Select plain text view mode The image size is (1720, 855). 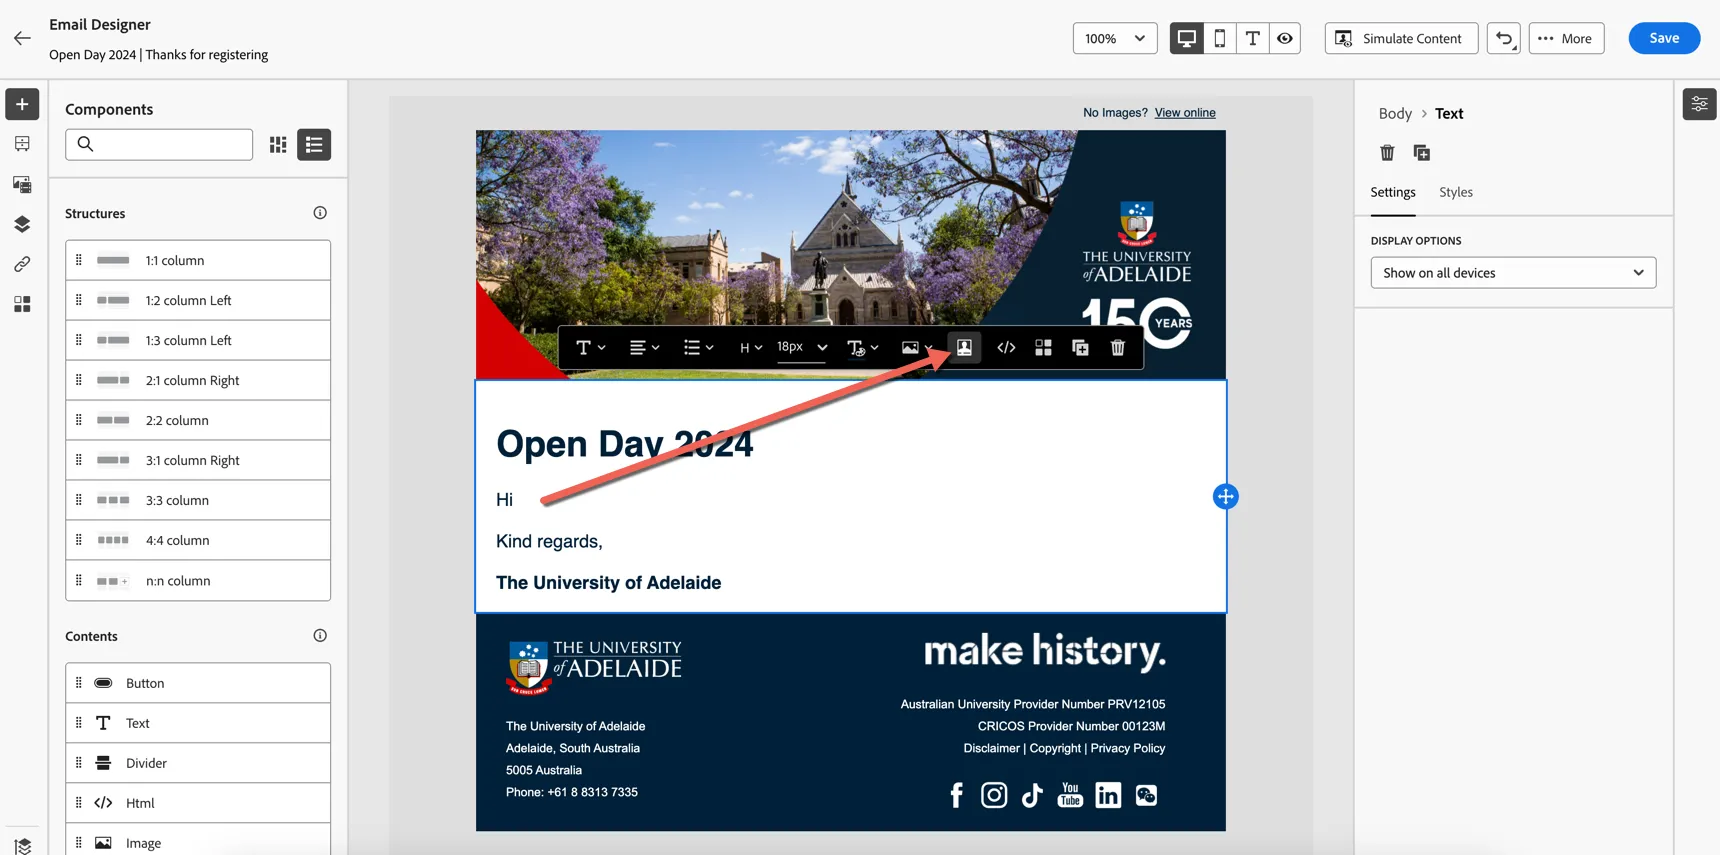[1252, 38]
